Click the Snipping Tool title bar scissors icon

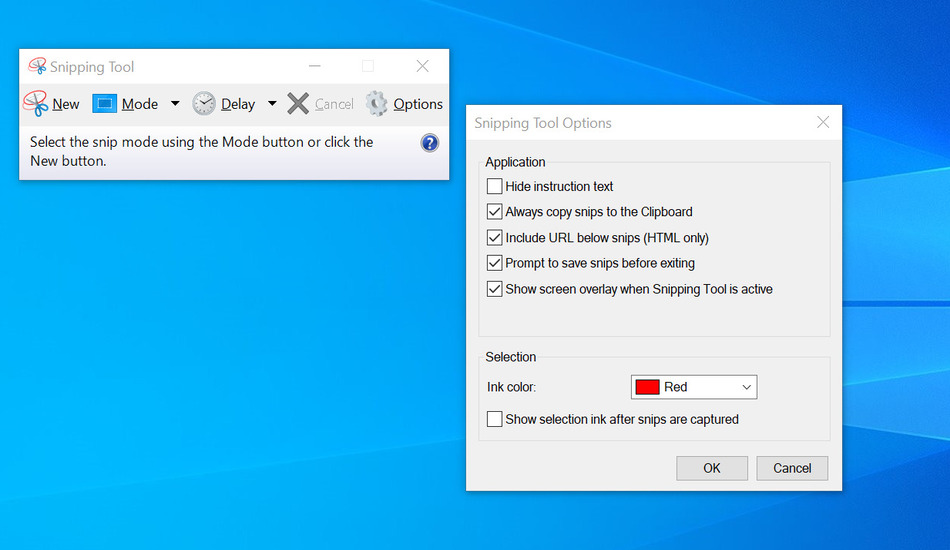click(37, 67)
